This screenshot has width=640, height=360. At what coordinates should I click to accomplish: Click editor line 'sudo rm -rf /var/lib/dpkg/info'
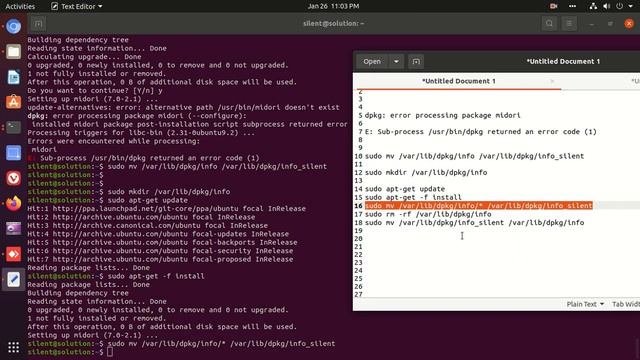pyautogui.click(x=428, y=214)
